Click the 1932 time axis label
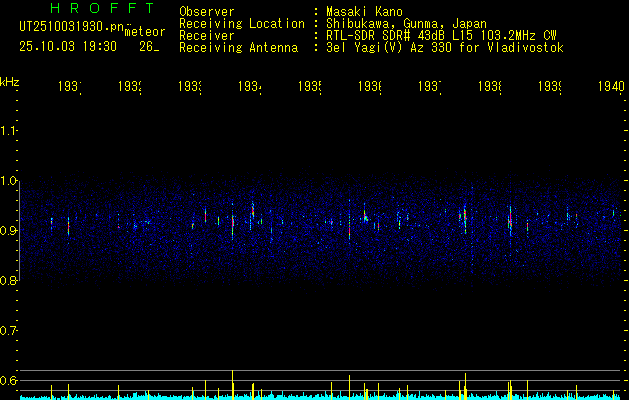Viewport: 629px width, 400px height. (x=130, y=87)
